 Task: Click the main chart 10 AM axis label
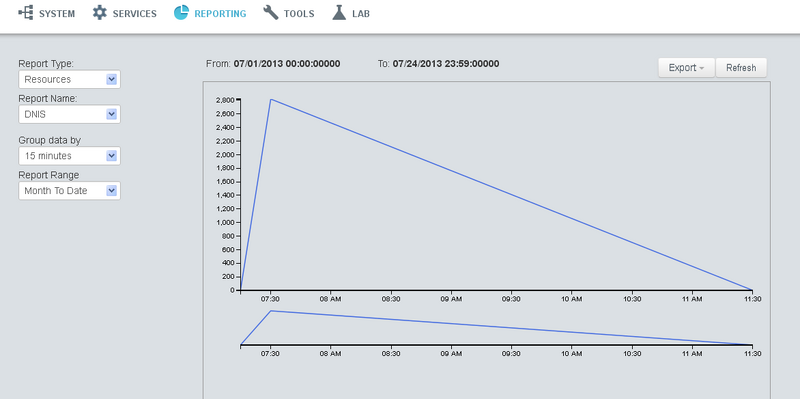(571, 300)
